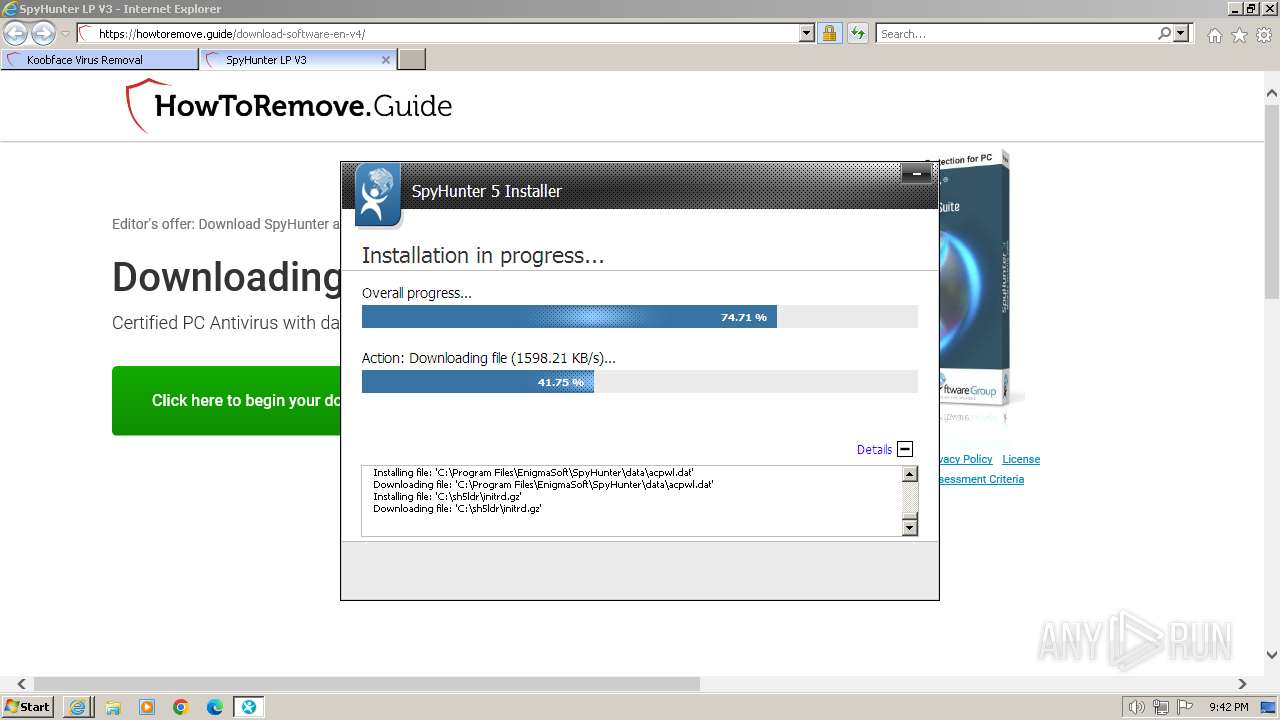1280x720 pixels.
Task: Select log line Downloading file initrd.gz
Action: tap(457, 509)
